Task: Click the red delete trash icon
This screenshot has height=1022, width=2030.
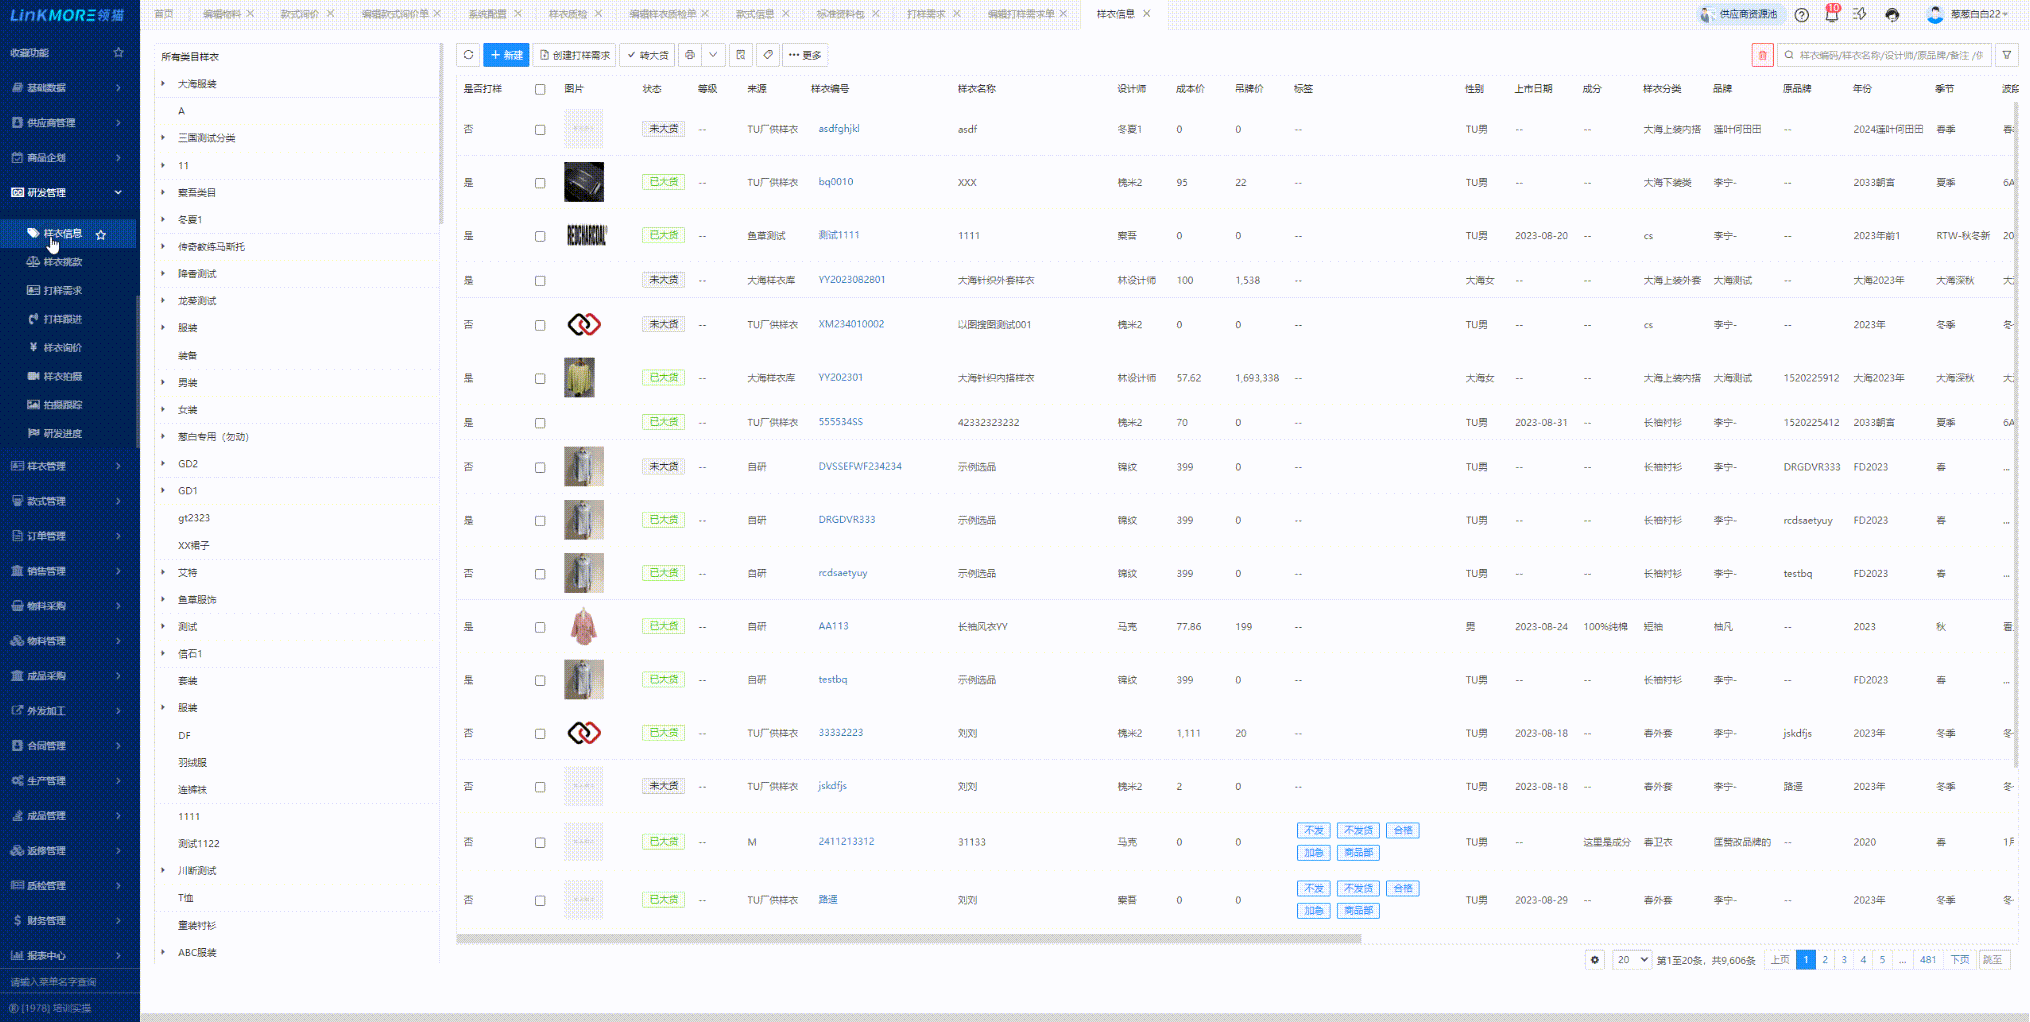Action: [1762, 56]
